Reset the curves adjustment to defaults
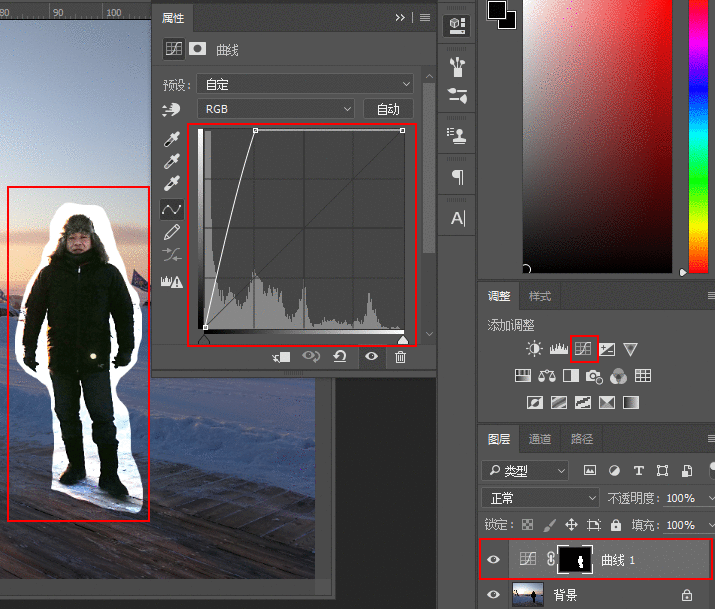 (x=340, y=357)
